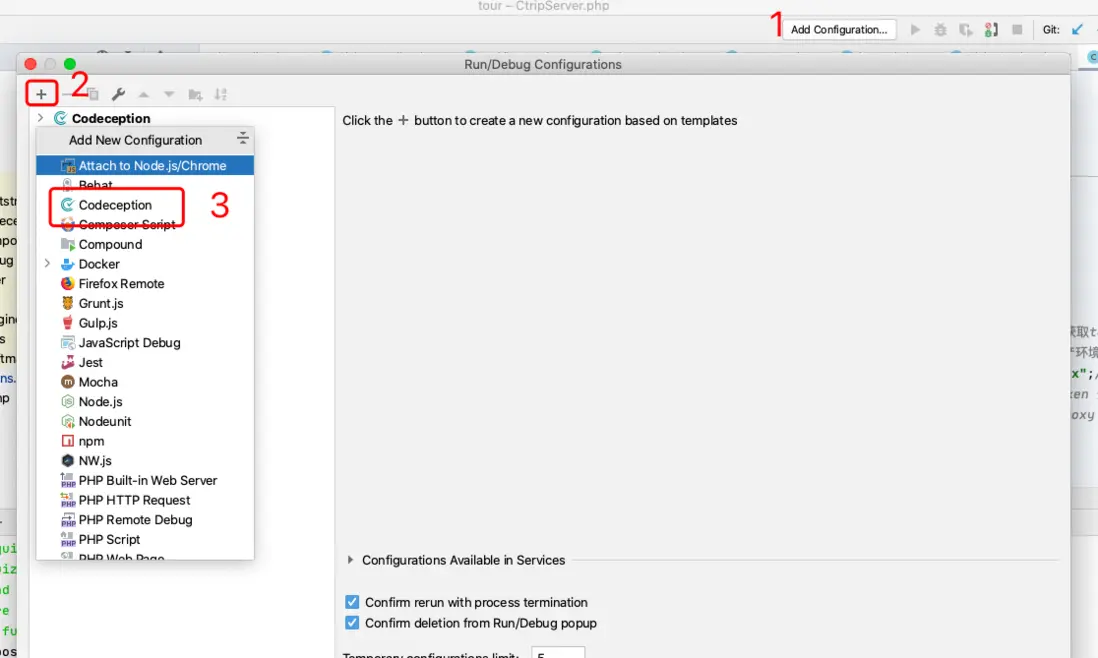The height and width of the screenshot is (658, 1098).
Task: Select PHP Built-in Web Server type
Action: pyautogui.click(x=145, y=480)
